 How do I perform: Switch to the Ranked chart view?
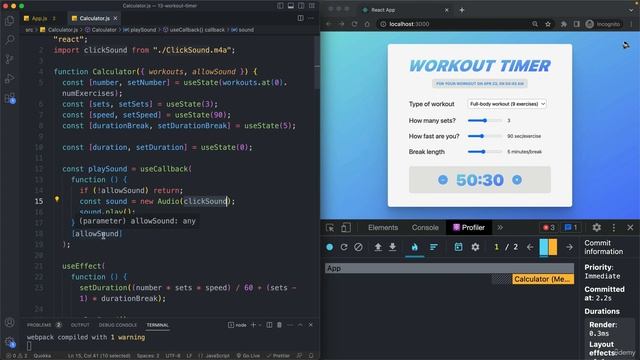tap(433, 247)
